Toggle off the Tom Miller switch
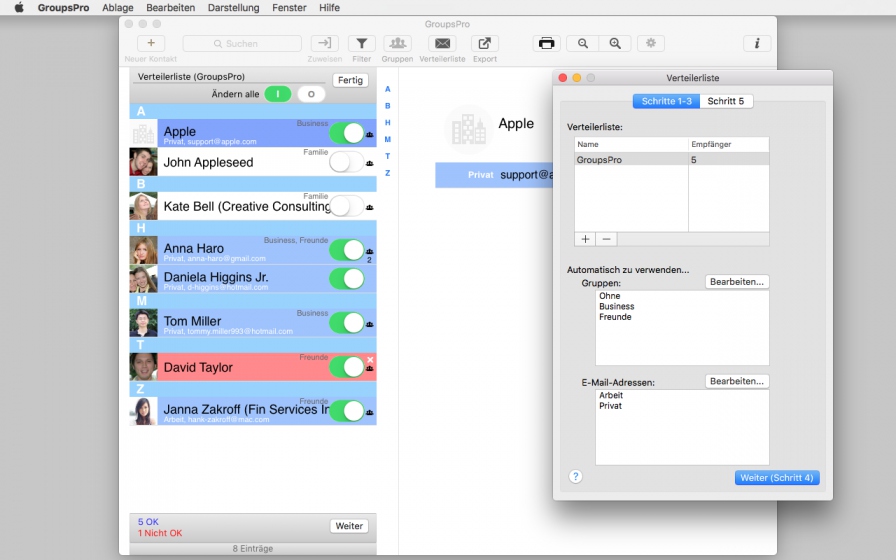Image resolution: width=896 pixels, height=560 pixels. (347, 323)
